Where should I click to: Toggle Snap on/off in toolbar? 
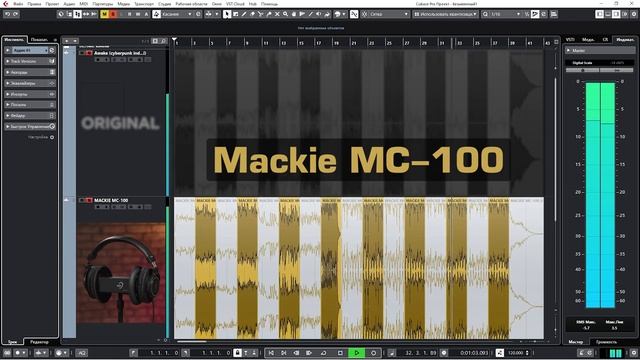click(354, 14)
